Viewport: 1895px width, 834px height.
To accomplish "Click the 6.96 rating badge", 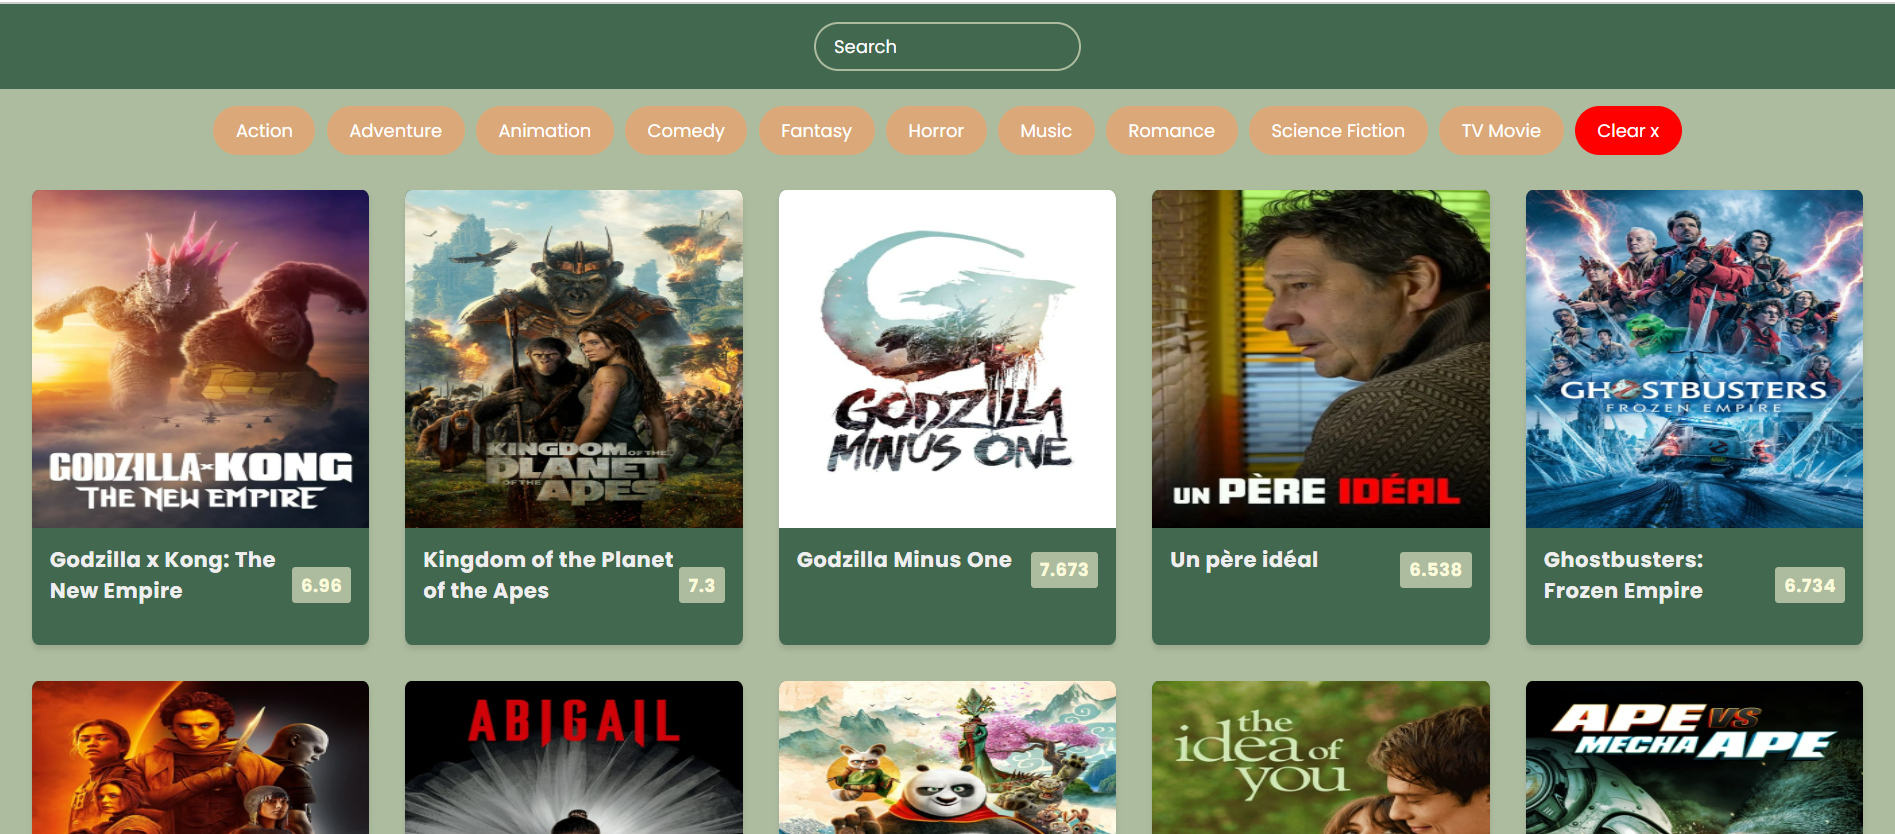I will pos(321,585).
